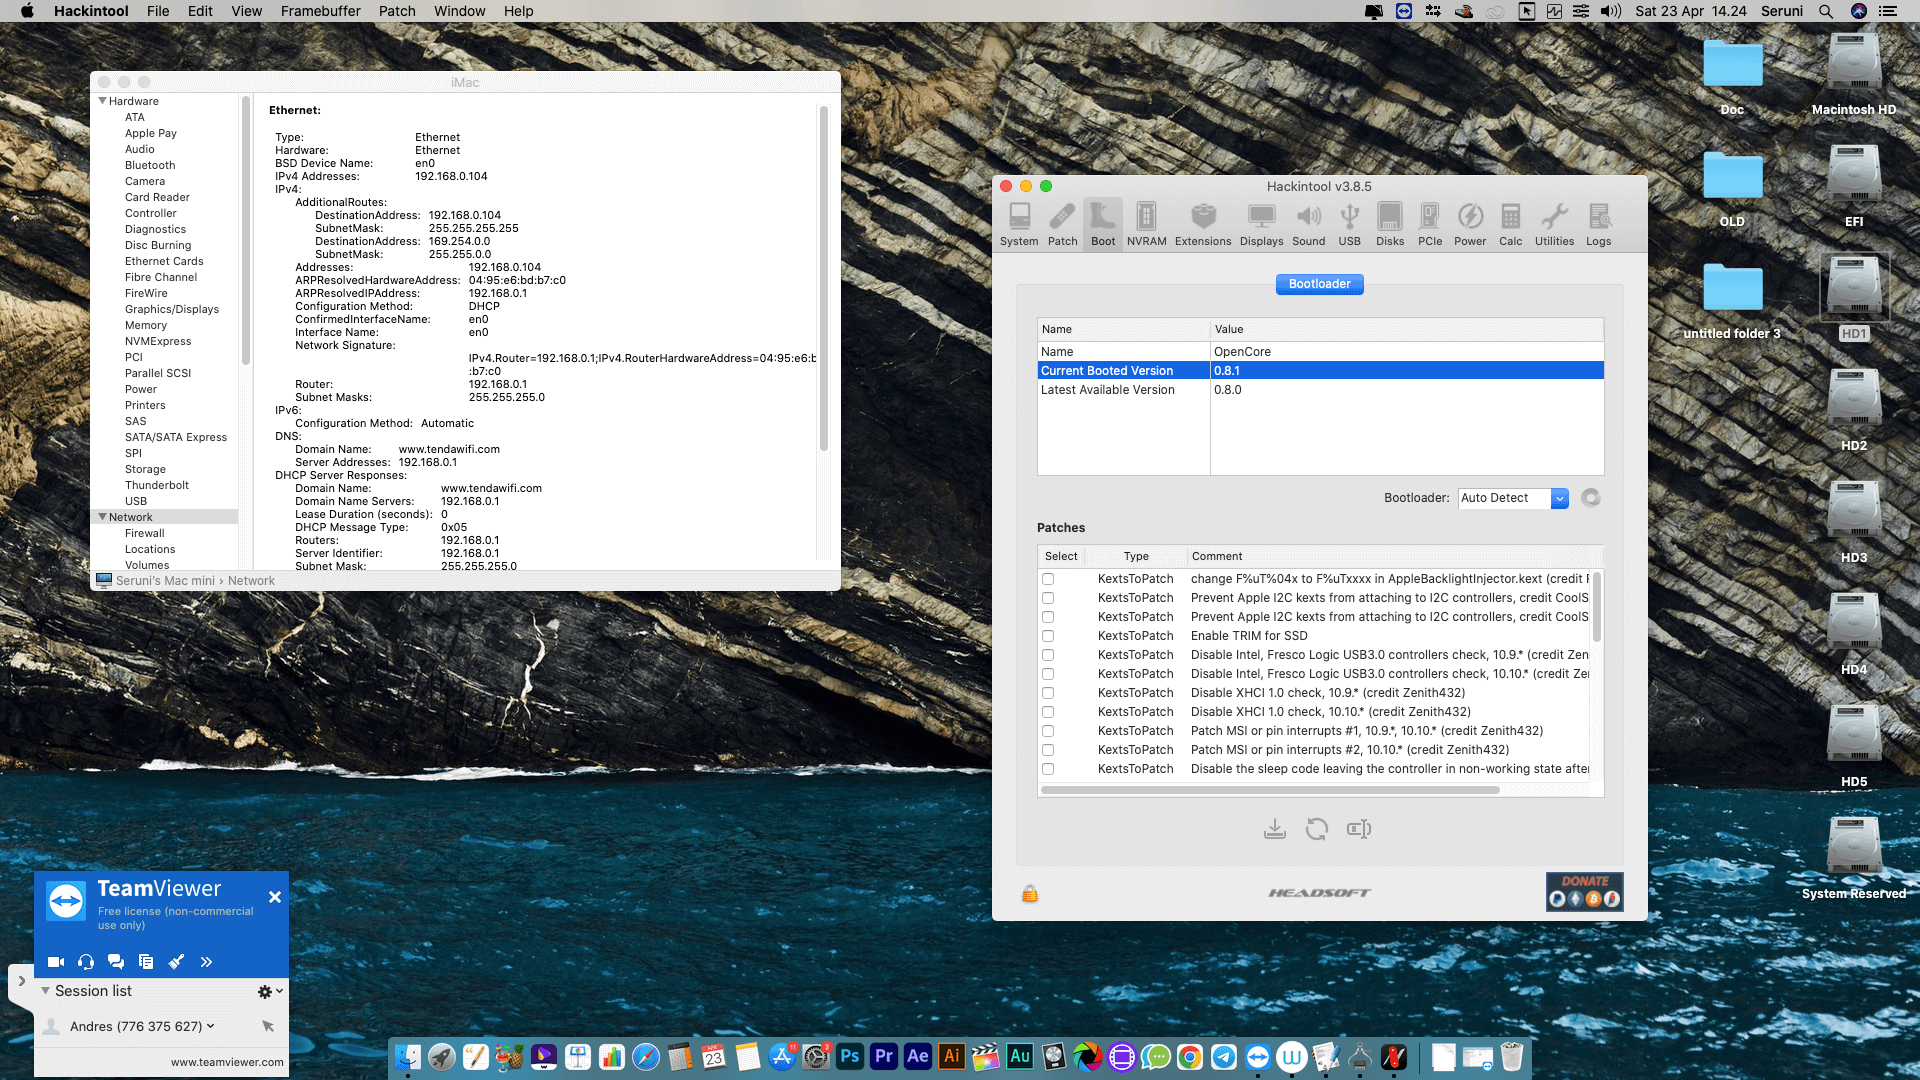This screenshot has height=1080, width=1920.
Task: Switch to Extensions in Hackintool toolbar
Action: pyautogui.click(x=1203, y=224)
